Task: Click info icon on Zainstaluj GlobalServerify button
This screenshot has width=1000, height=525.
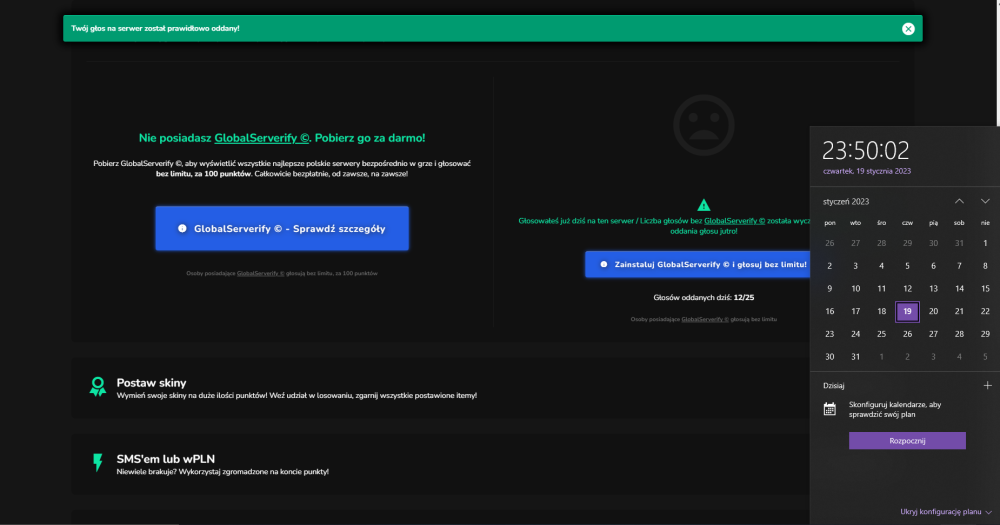Action: [603, 264]
